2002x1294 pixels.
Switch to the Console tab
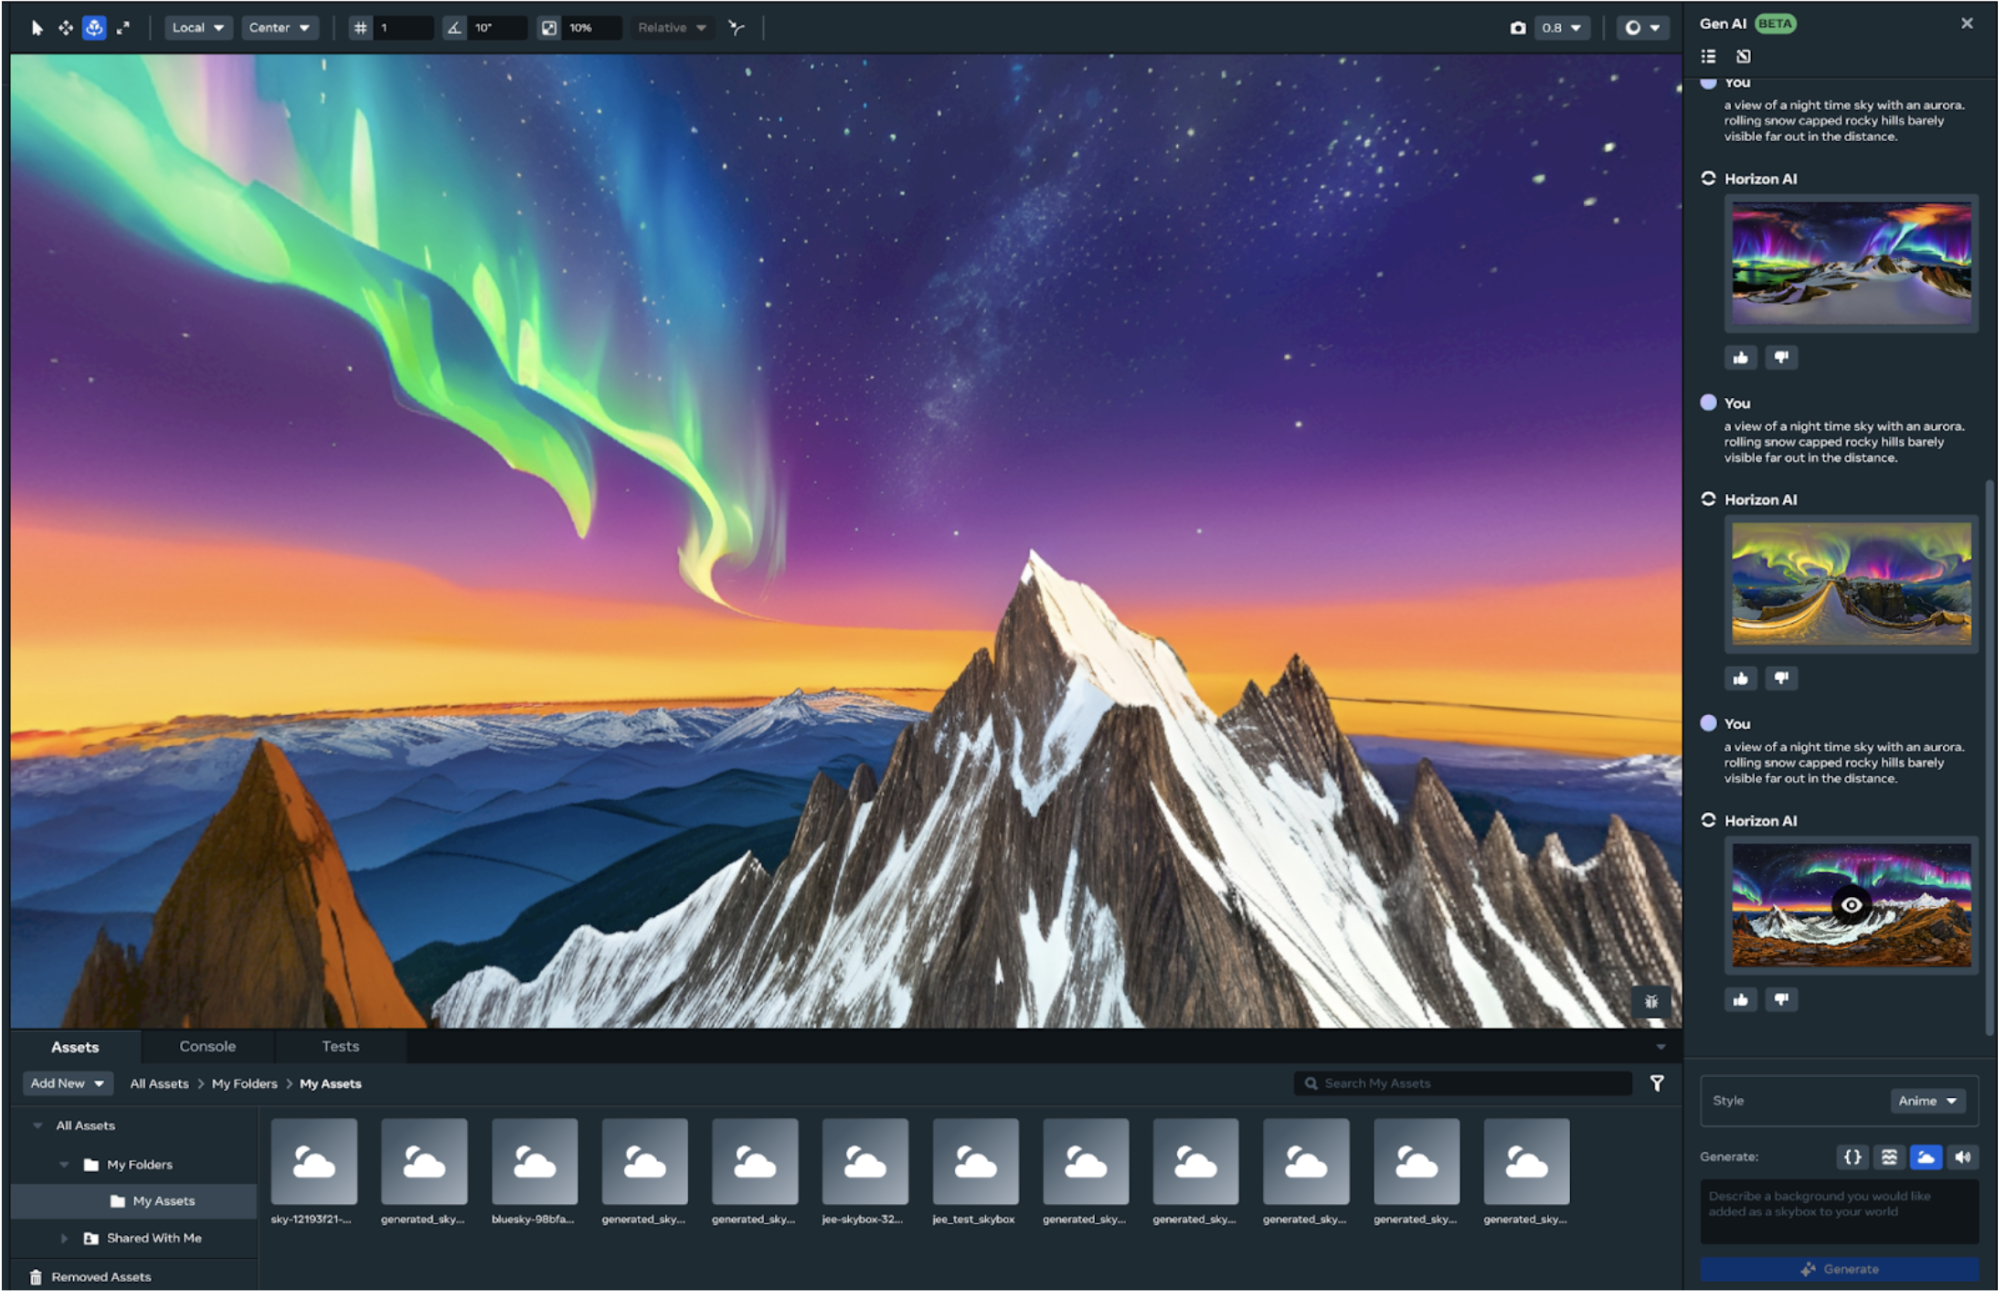tap(208, 1047)
